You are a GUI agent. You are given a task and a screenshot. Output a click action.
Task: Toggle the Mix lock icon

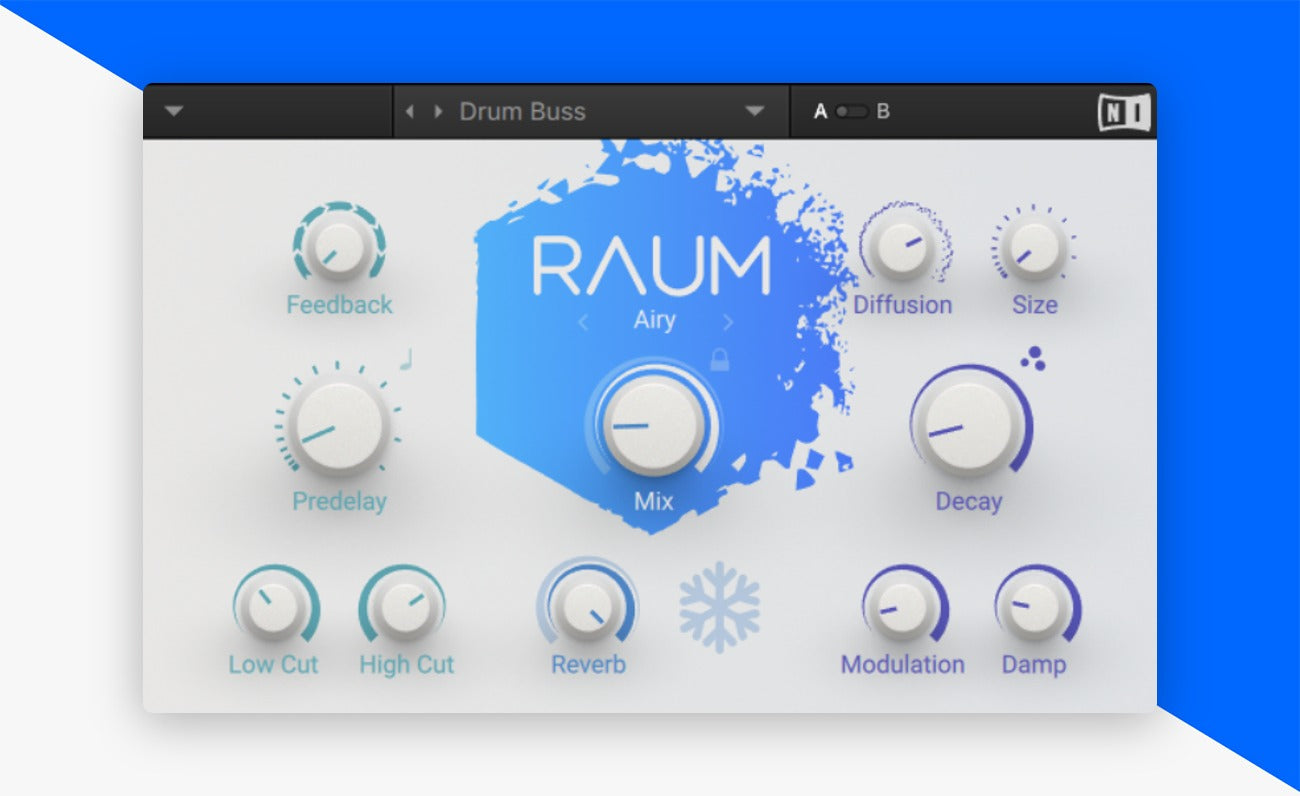[719, 359]
